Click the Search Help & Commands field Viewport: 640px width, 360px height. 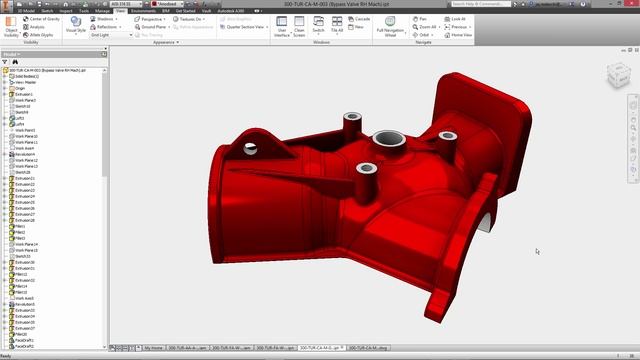coord(480,4)
